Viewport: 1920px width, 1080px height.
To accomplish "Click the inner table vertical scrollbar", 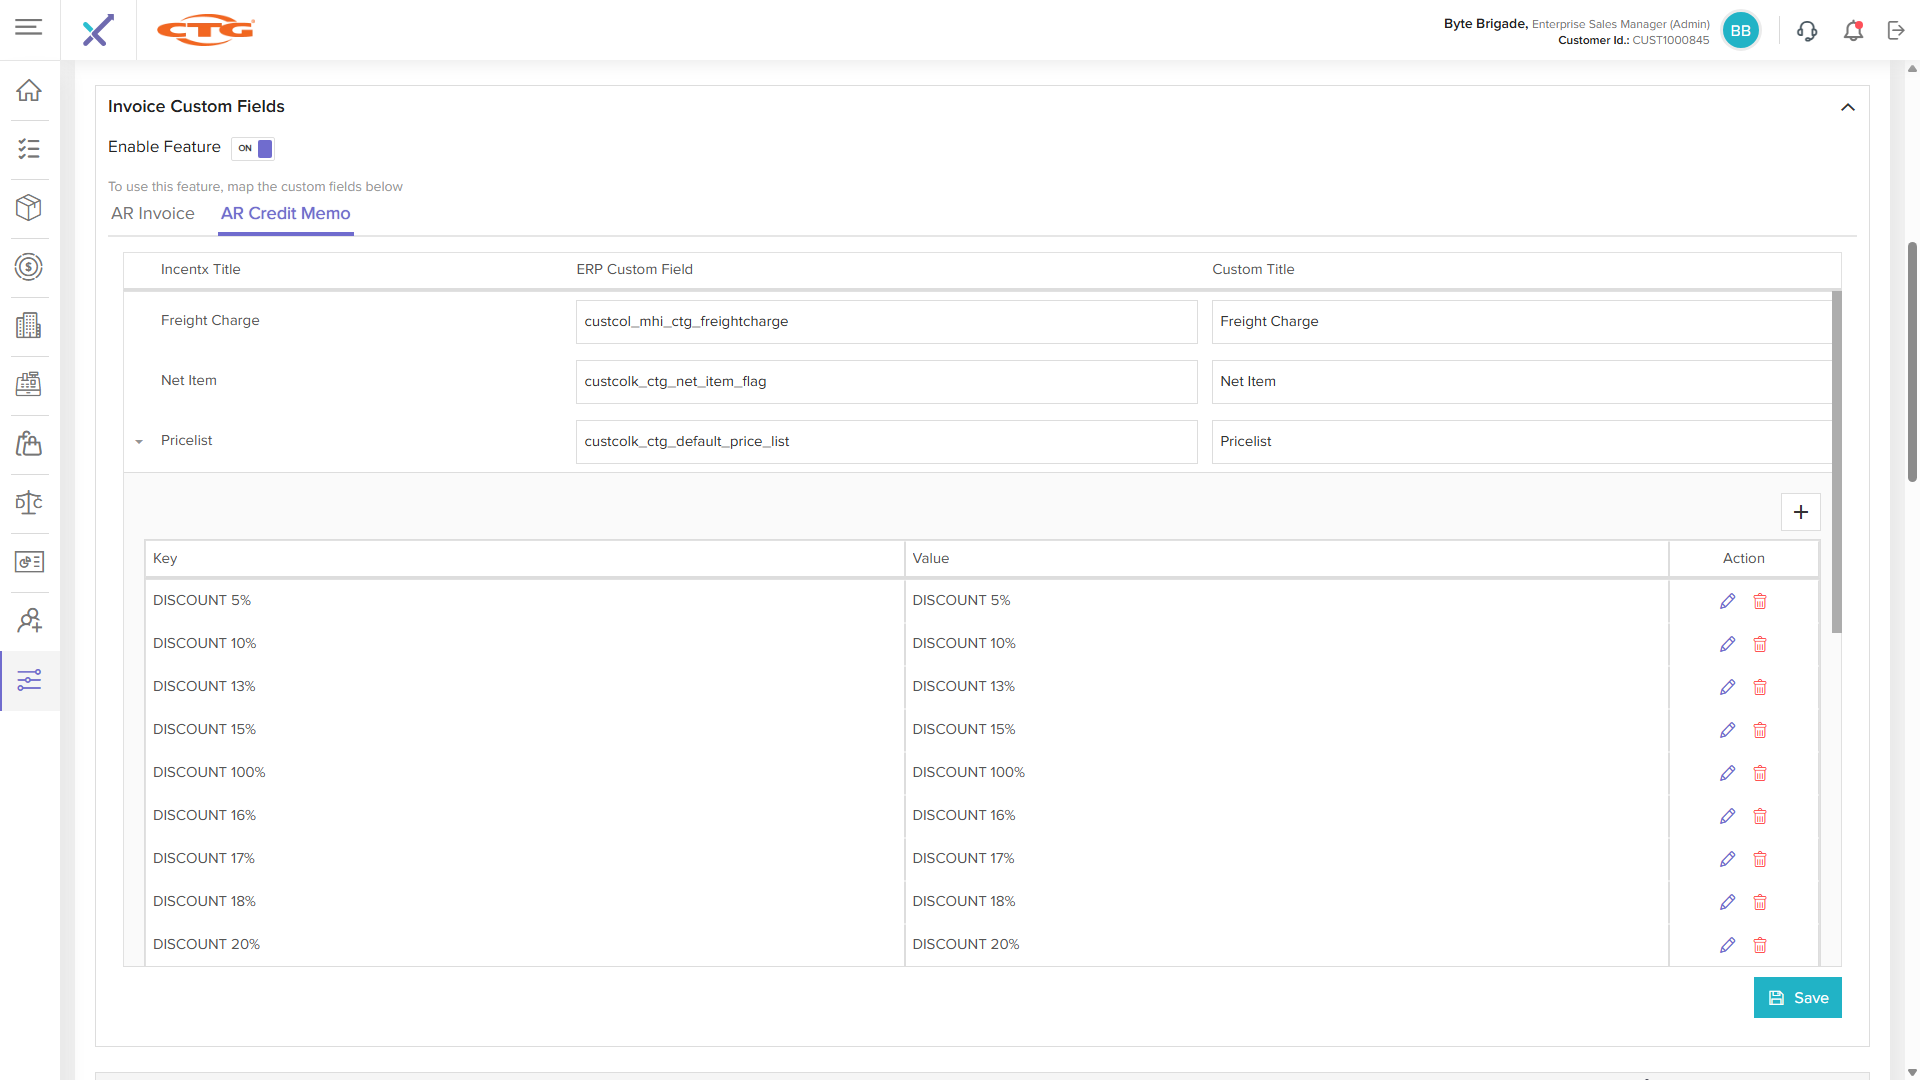I will coord(1836,460).
